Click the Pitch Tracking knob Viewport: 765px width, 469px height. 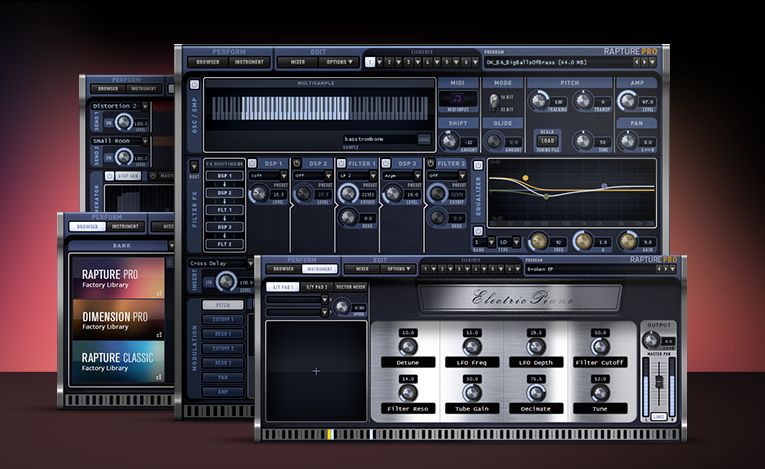pyautogui.click(x=539, y=101)
